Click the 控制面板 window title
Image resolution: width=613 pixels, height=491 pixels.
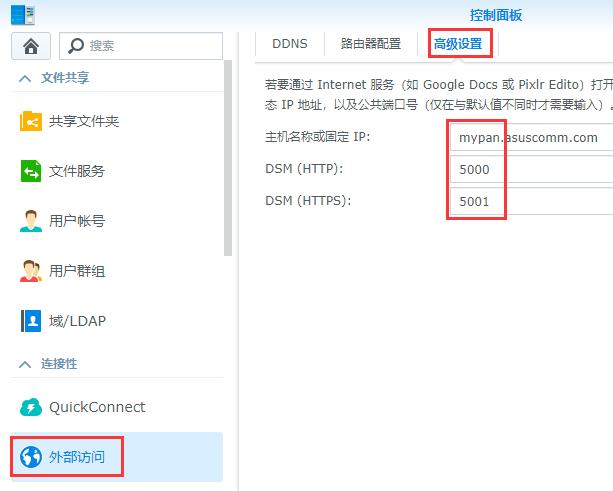(x=496, y=15)
